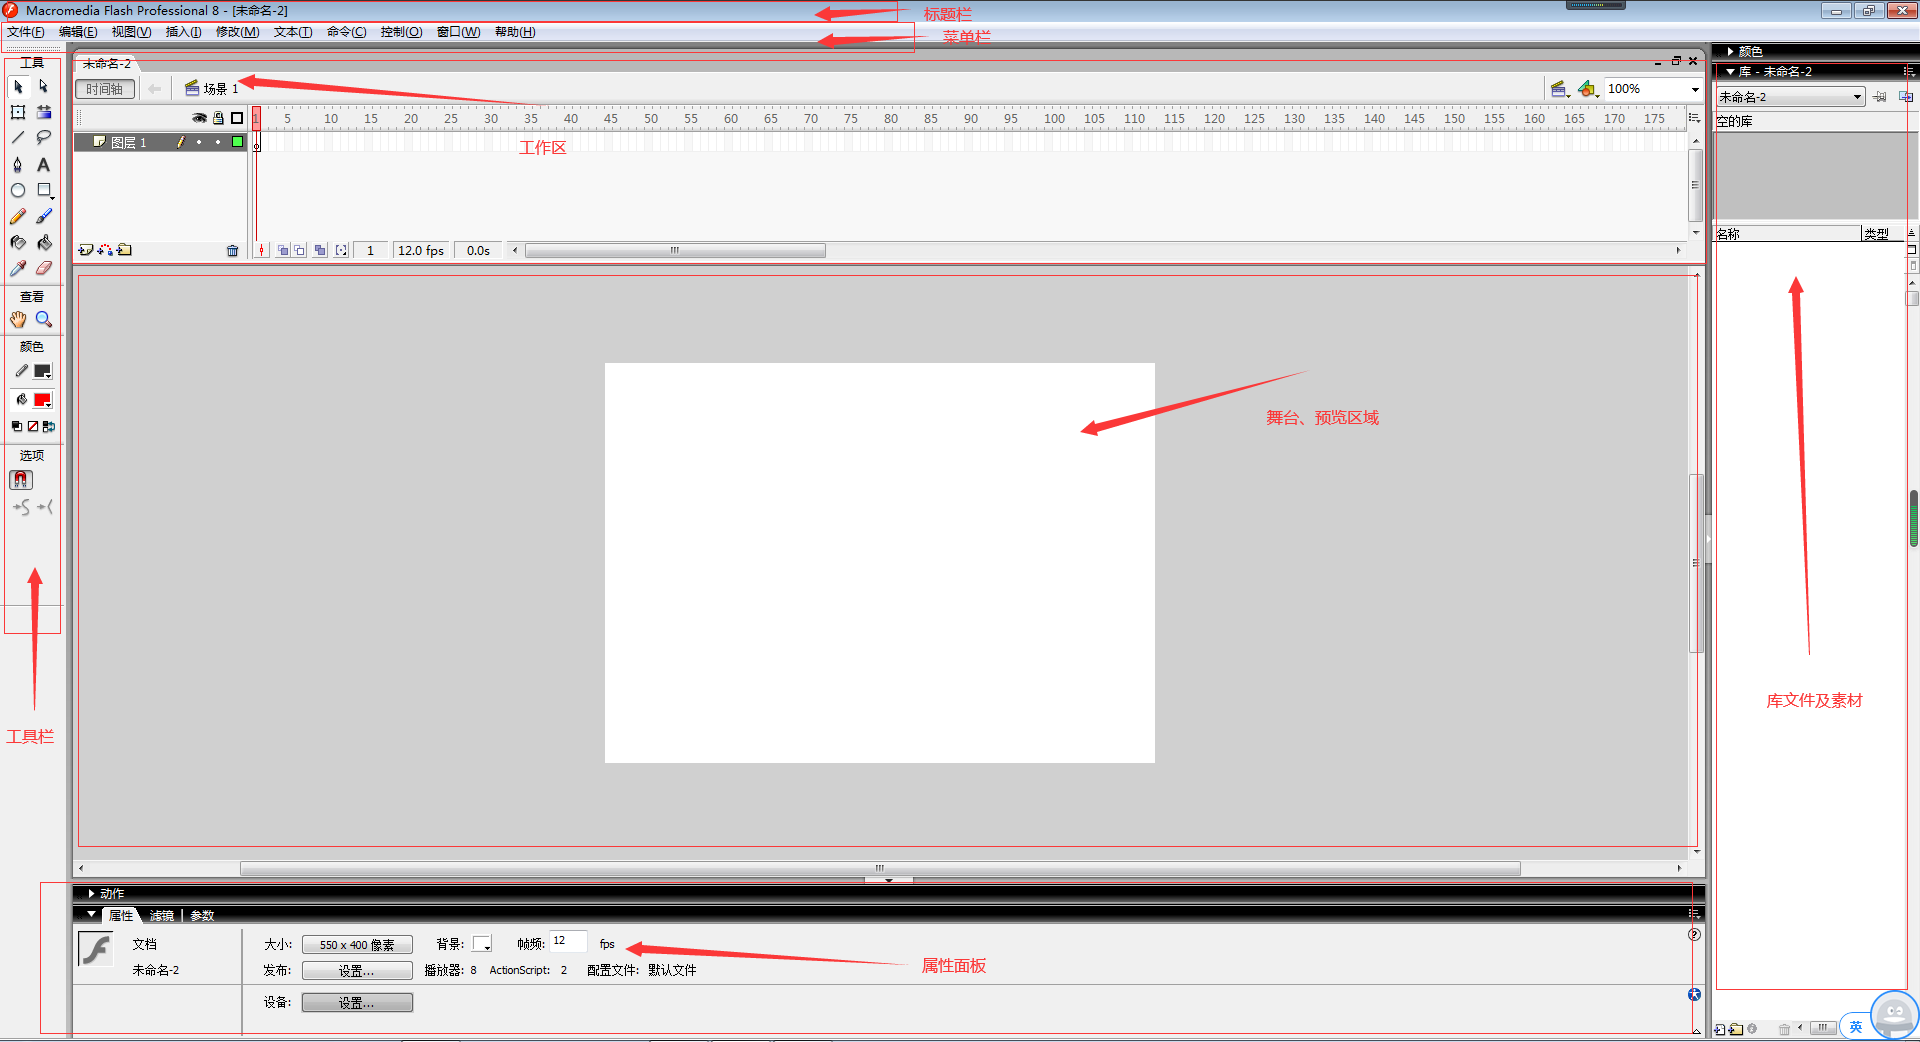Select the Paint Bucket tool

point(43,242)
